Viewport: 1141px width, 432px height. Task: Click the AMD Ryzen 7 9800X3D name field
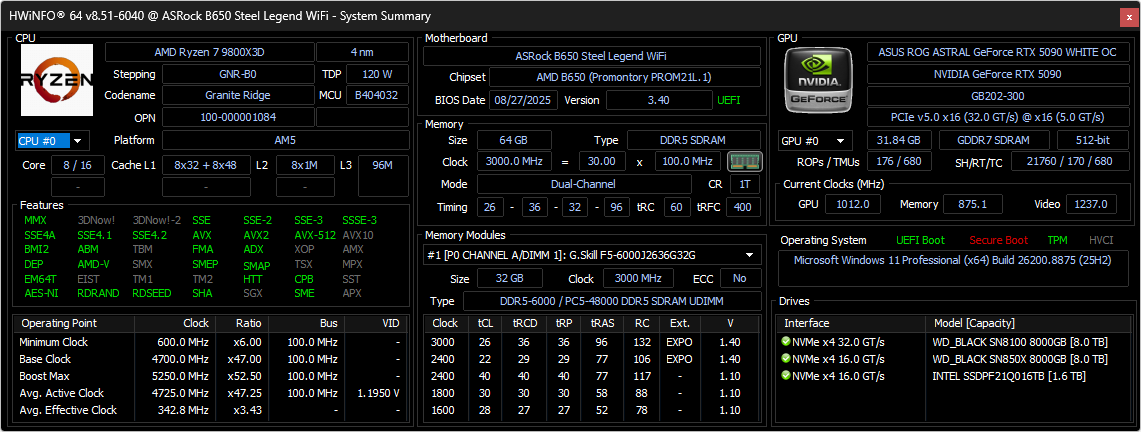[210, 52]
